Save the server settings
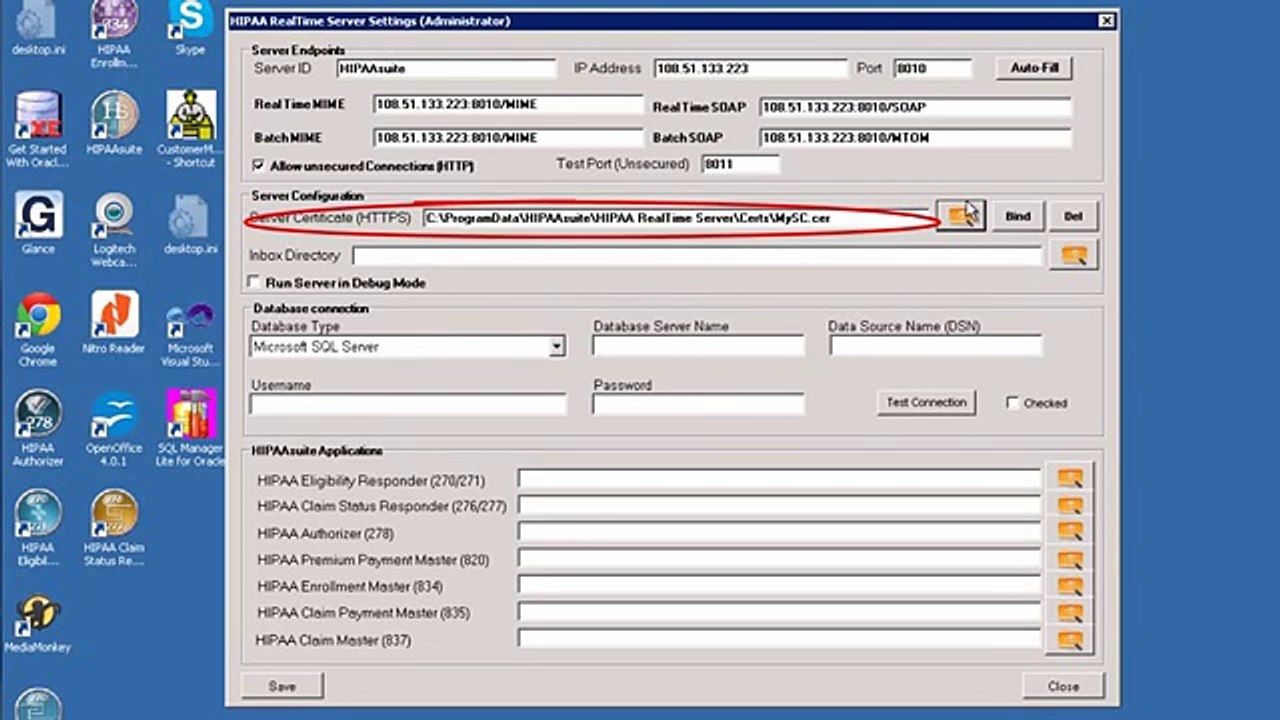The height and width of the screenshot is (720, 1280). (282, 687)
